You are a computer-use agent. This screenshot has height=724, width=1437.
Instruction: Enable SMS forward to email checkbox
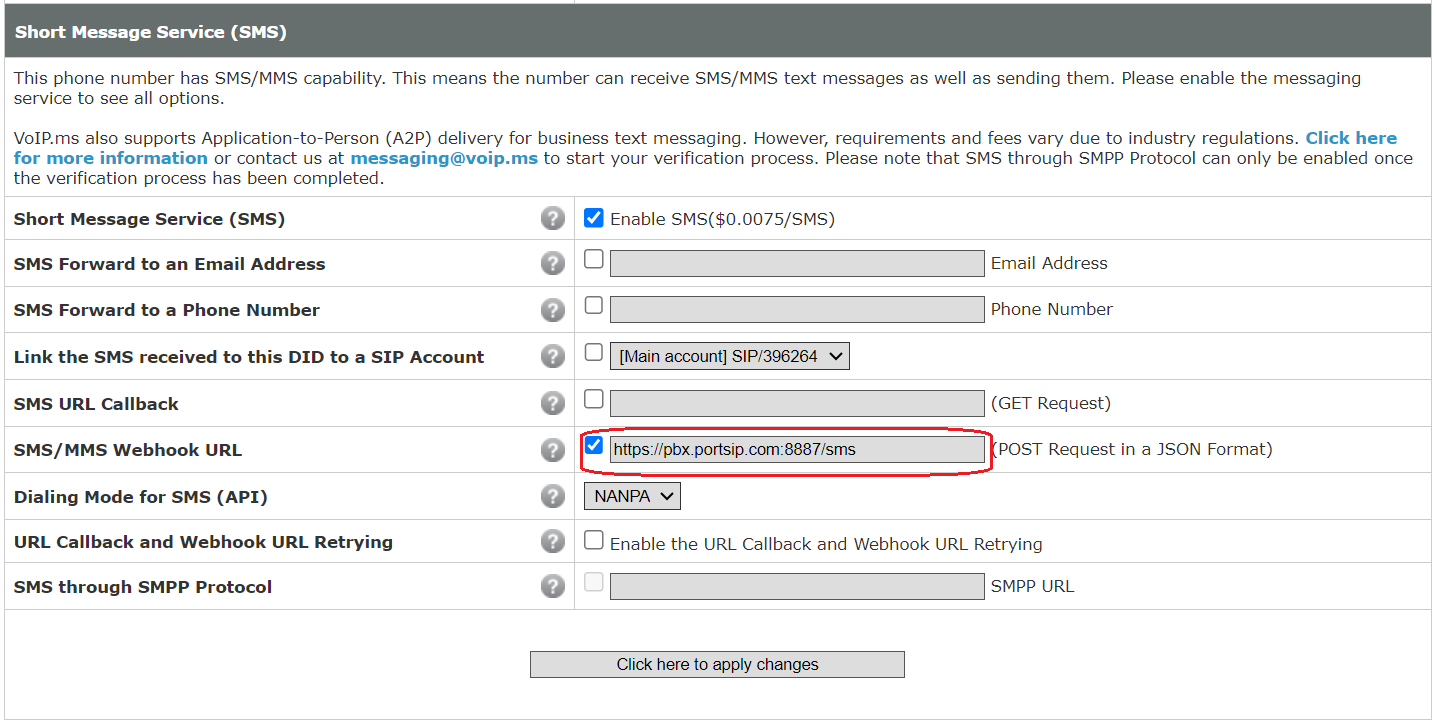tap(594, 259)
